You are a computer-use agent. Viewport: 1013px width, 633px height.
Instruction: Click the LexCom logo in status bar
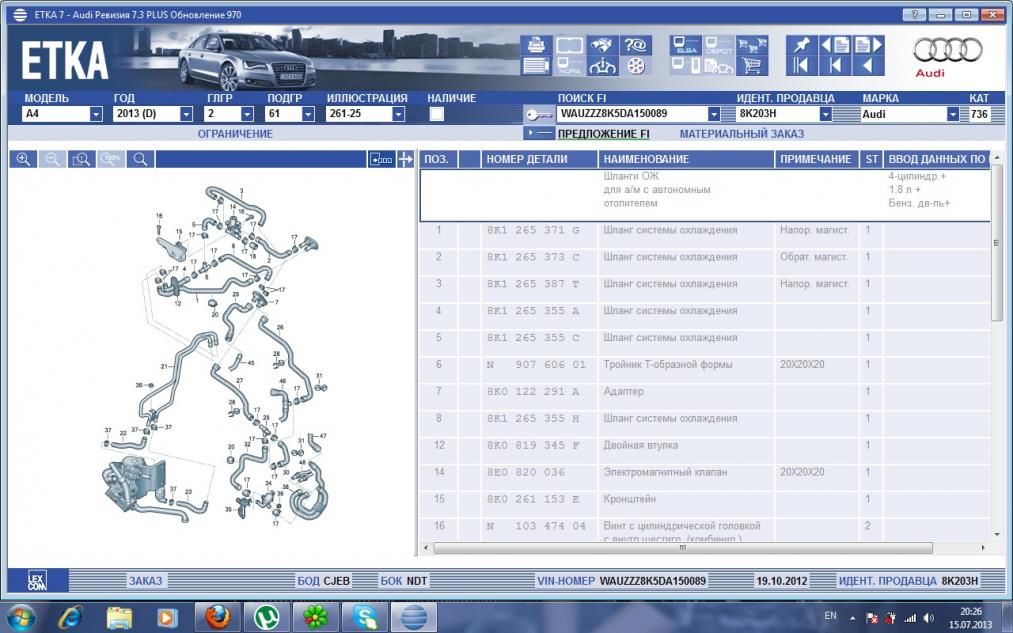pyautogui.click(x=37, y=580)
